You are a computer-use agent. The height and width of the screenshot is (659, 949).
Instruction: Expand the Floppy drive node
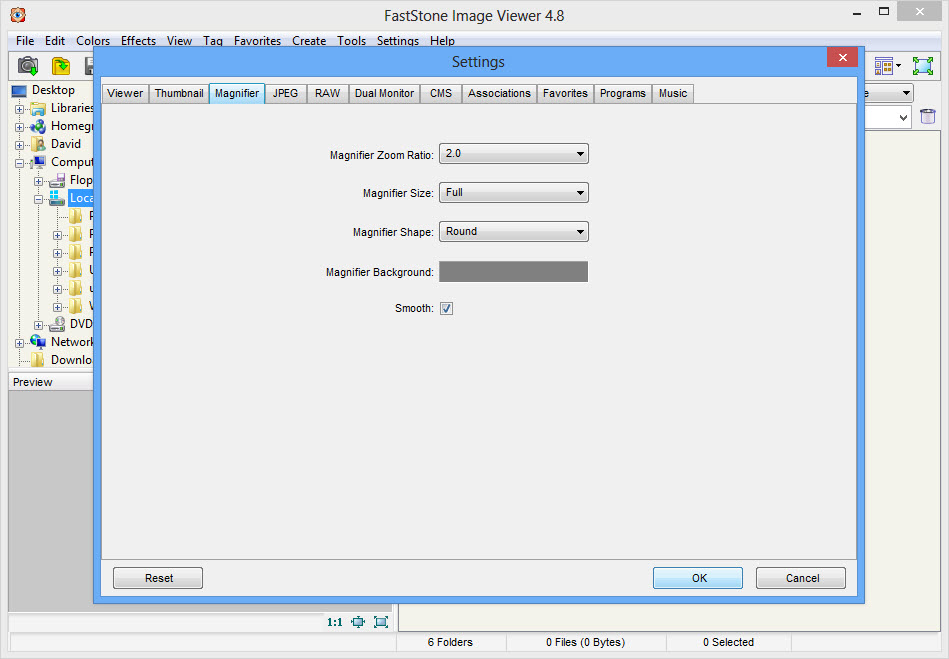(38, 182)
